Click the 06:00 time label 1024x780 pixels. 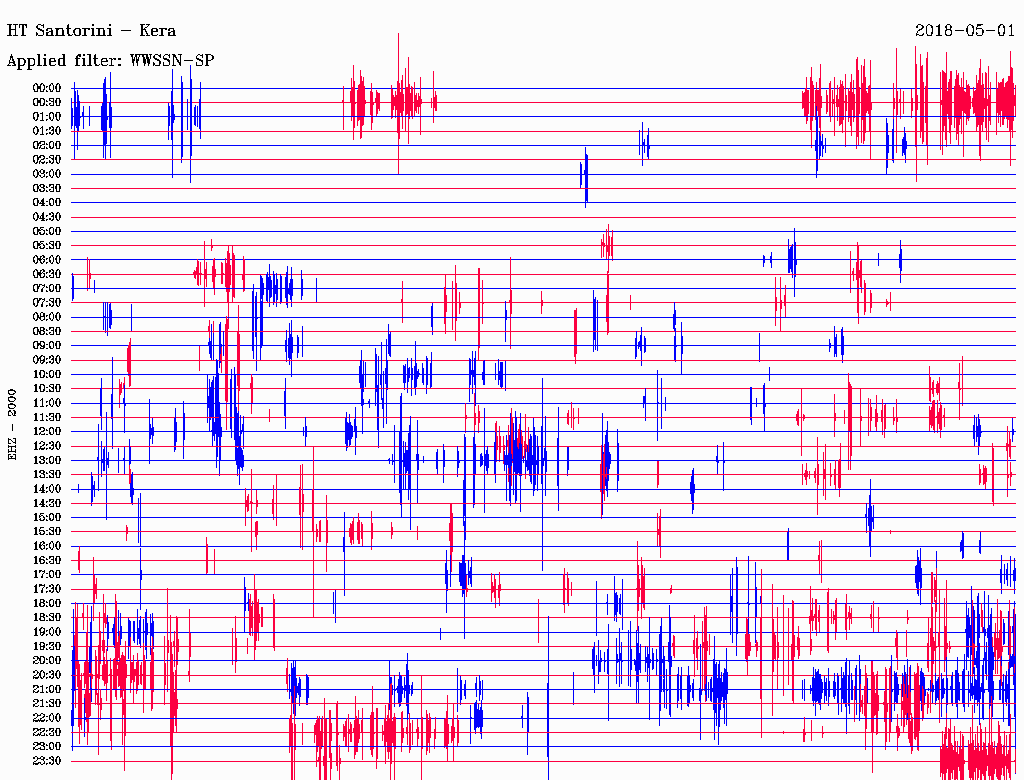tap(48, 260)
